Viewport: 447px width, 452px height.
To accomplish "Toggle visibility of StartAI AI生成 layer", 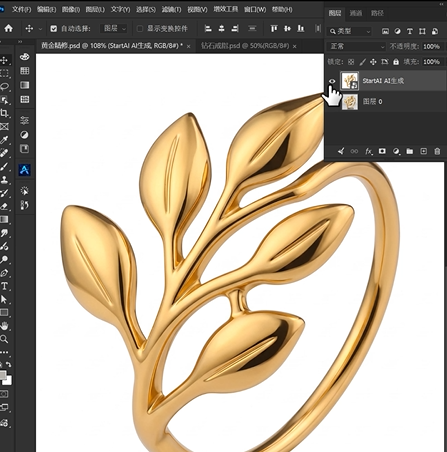I will [x=332, y=81].
